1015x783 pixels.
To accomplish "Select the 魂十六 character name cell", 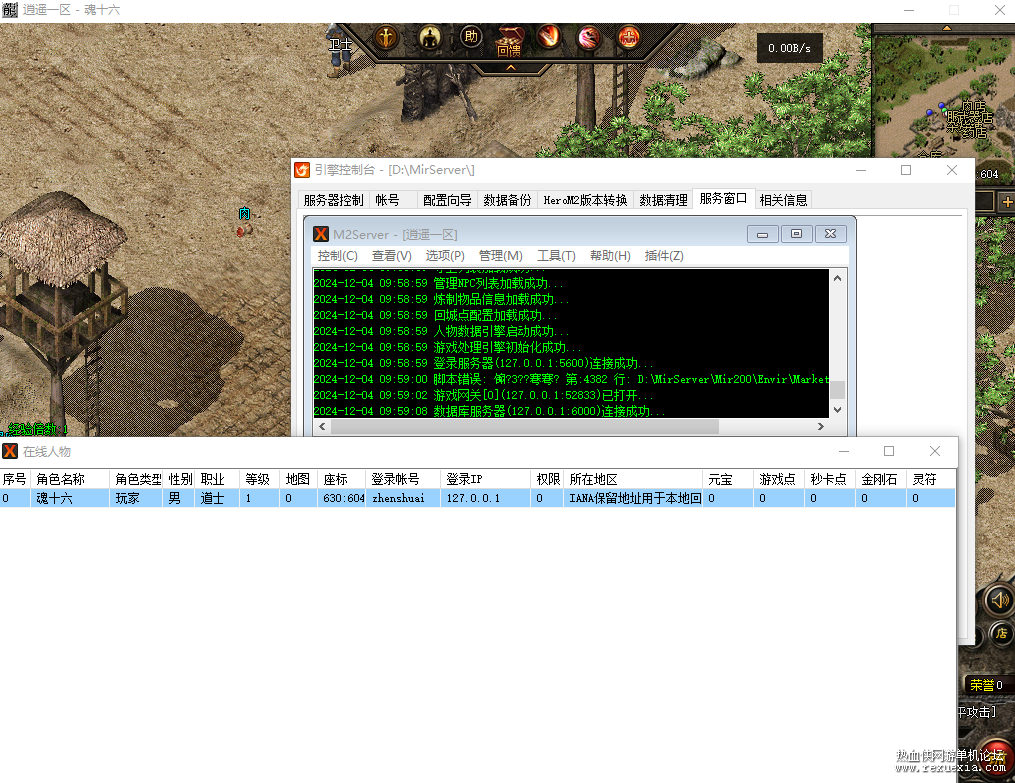I will pos(70,498).
